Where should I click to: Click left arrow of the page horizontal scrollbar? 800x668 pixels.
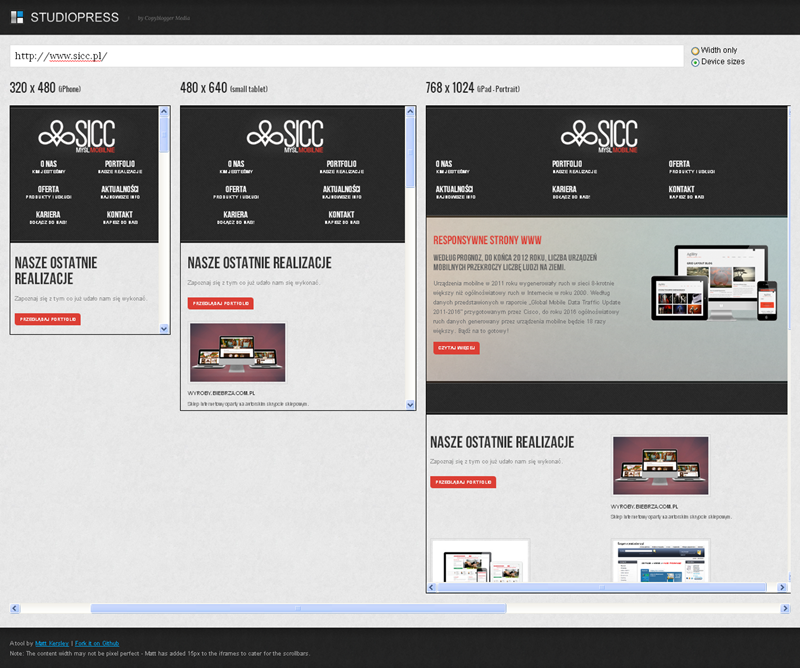(15, 608)
